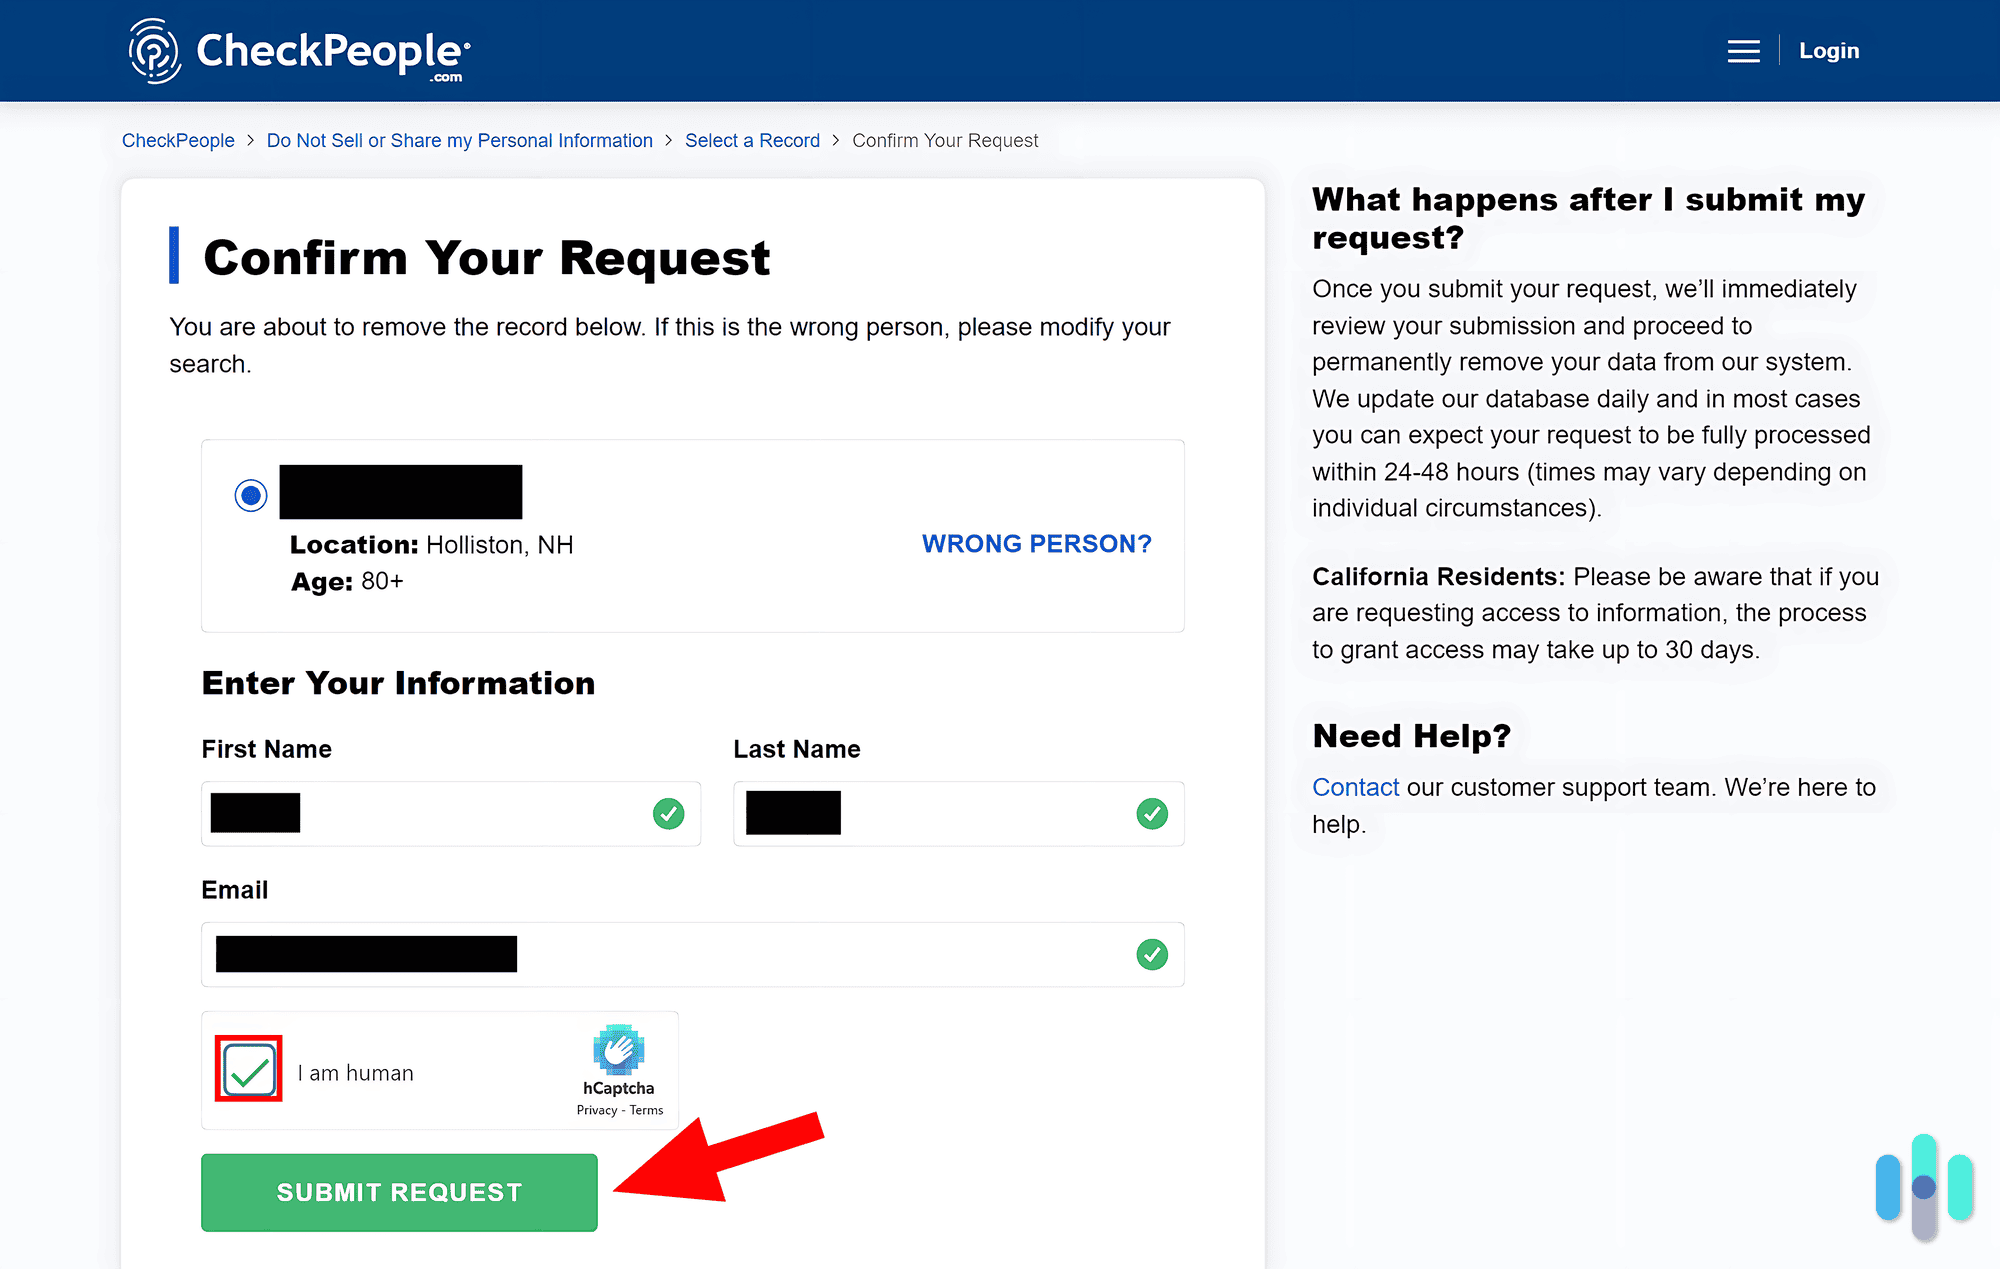Click the Login option in the header

pyautogui.click(x=1828, y=50)
